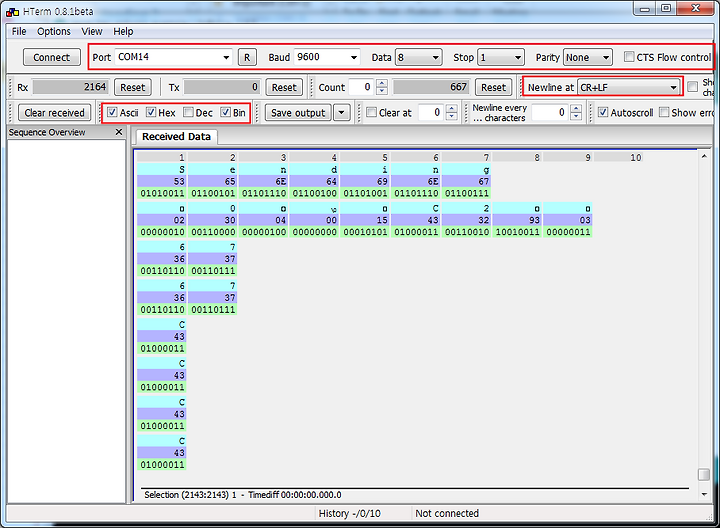Click the received data scroll up arrow
This screenshot has height=528, width=720.
704,157
